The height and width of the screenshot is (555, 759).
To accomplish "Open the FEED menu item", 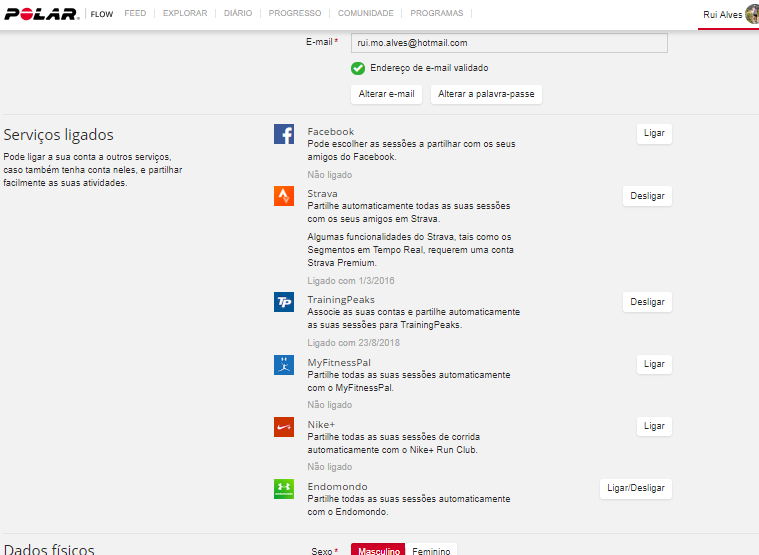I will click(x=135, y=14).
